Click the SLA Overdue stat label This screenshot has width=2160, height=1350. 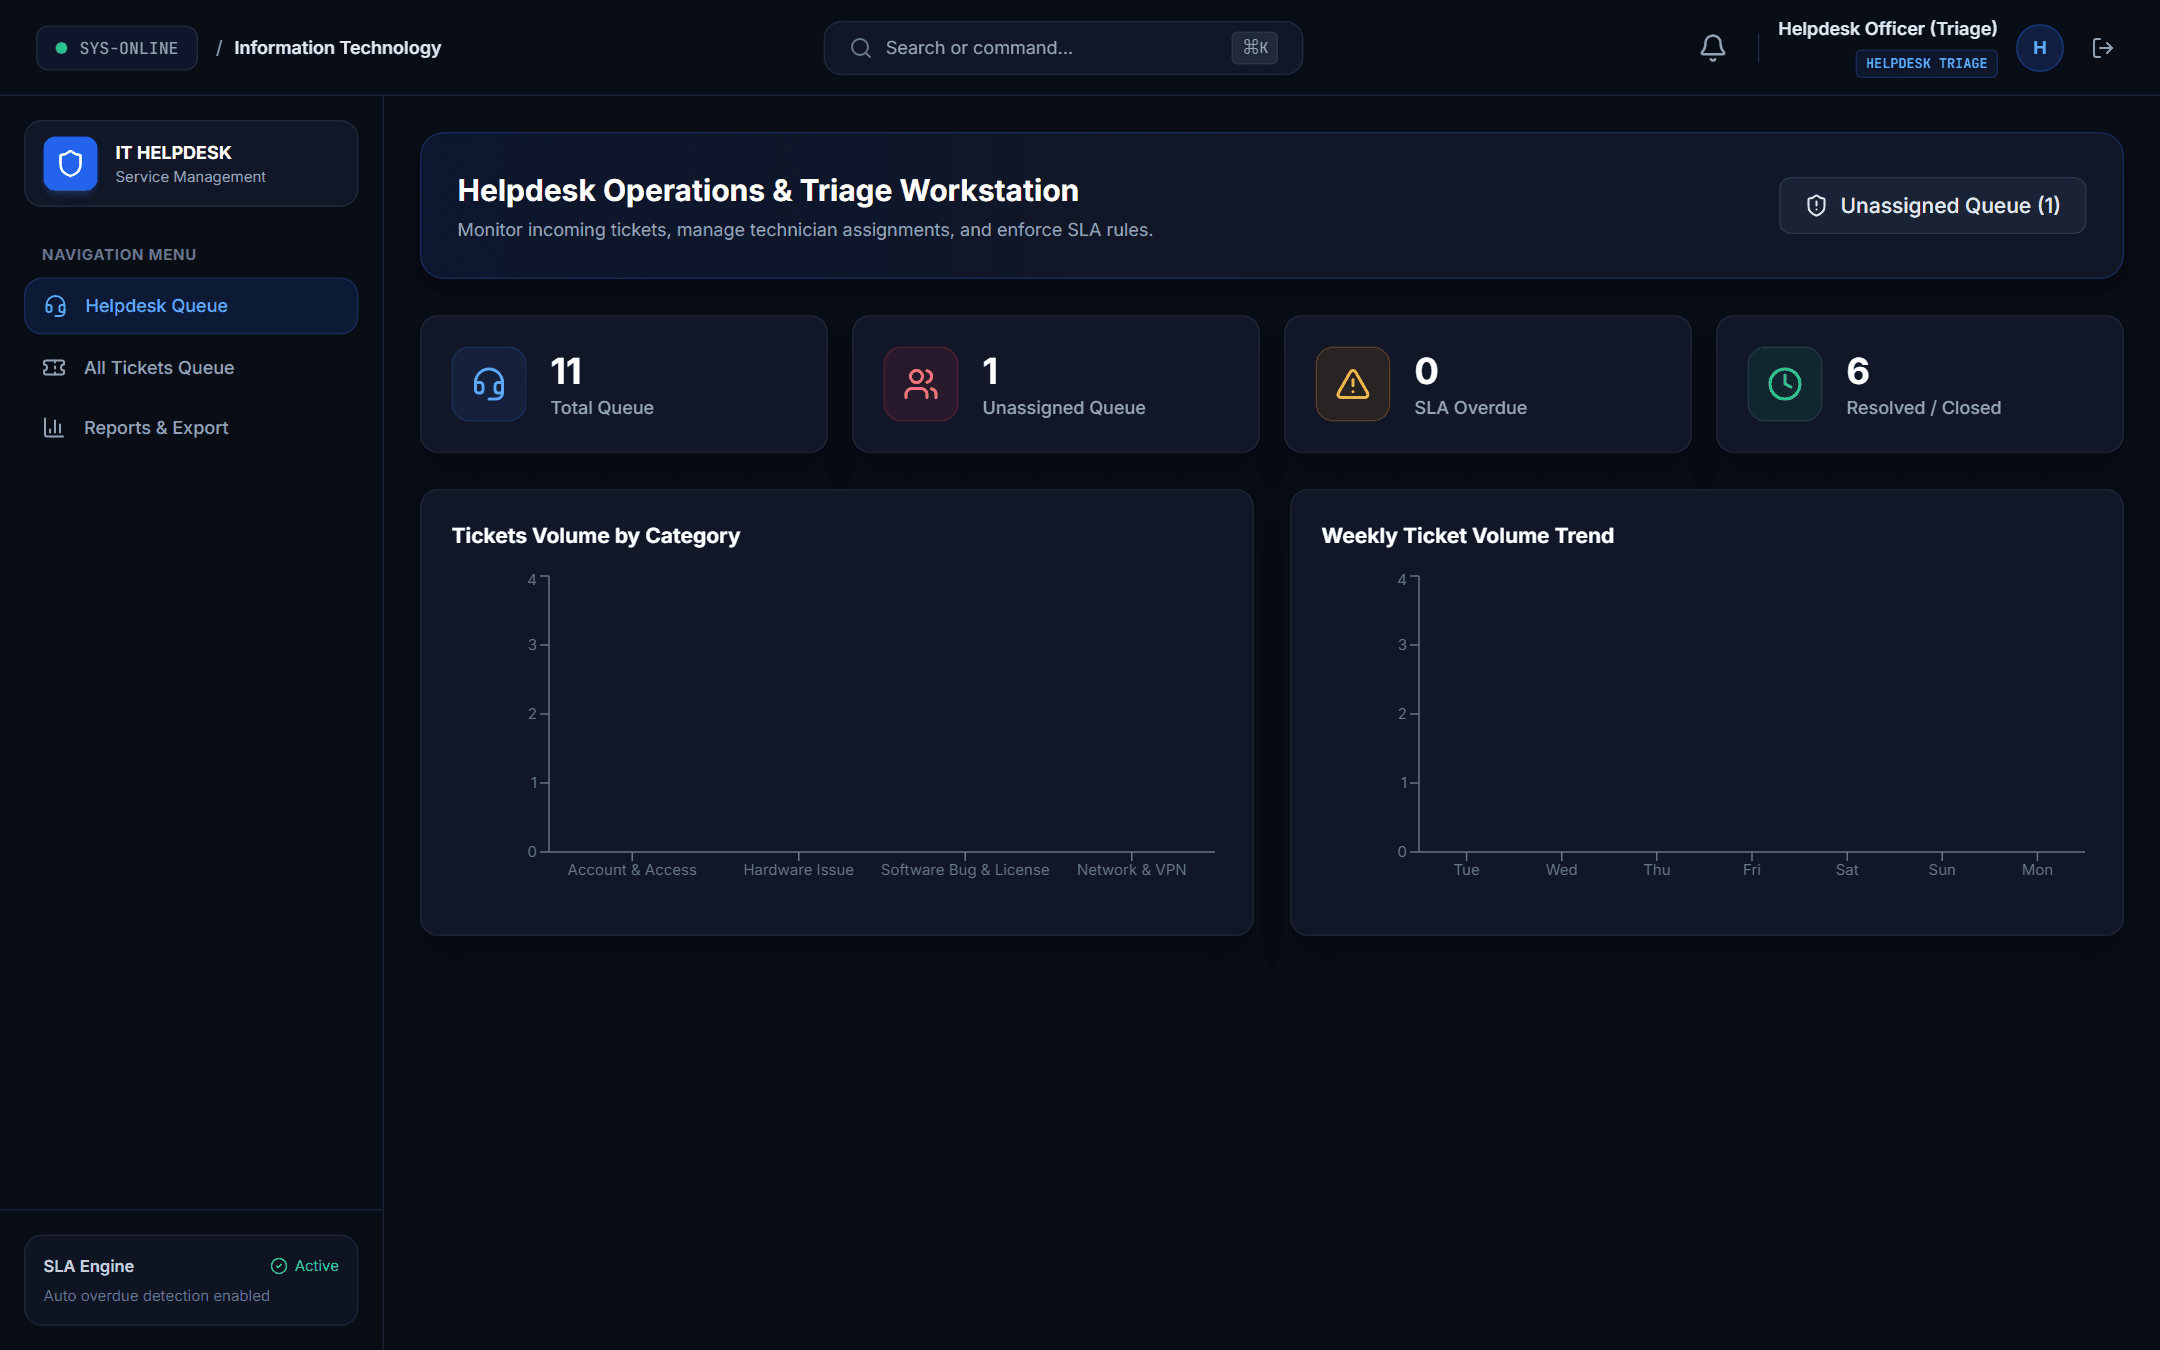[x=1470, y=408]
